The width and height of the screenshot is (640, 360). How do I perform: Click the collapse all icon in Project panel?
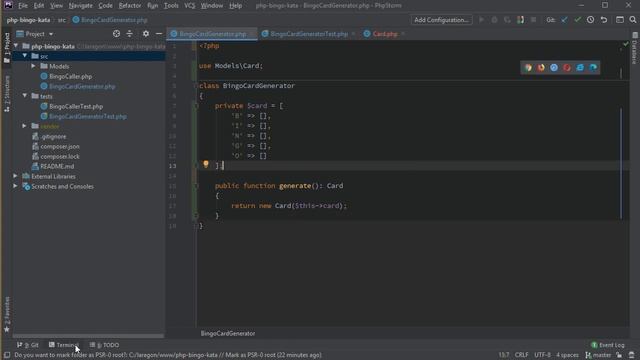coord(129,34)
